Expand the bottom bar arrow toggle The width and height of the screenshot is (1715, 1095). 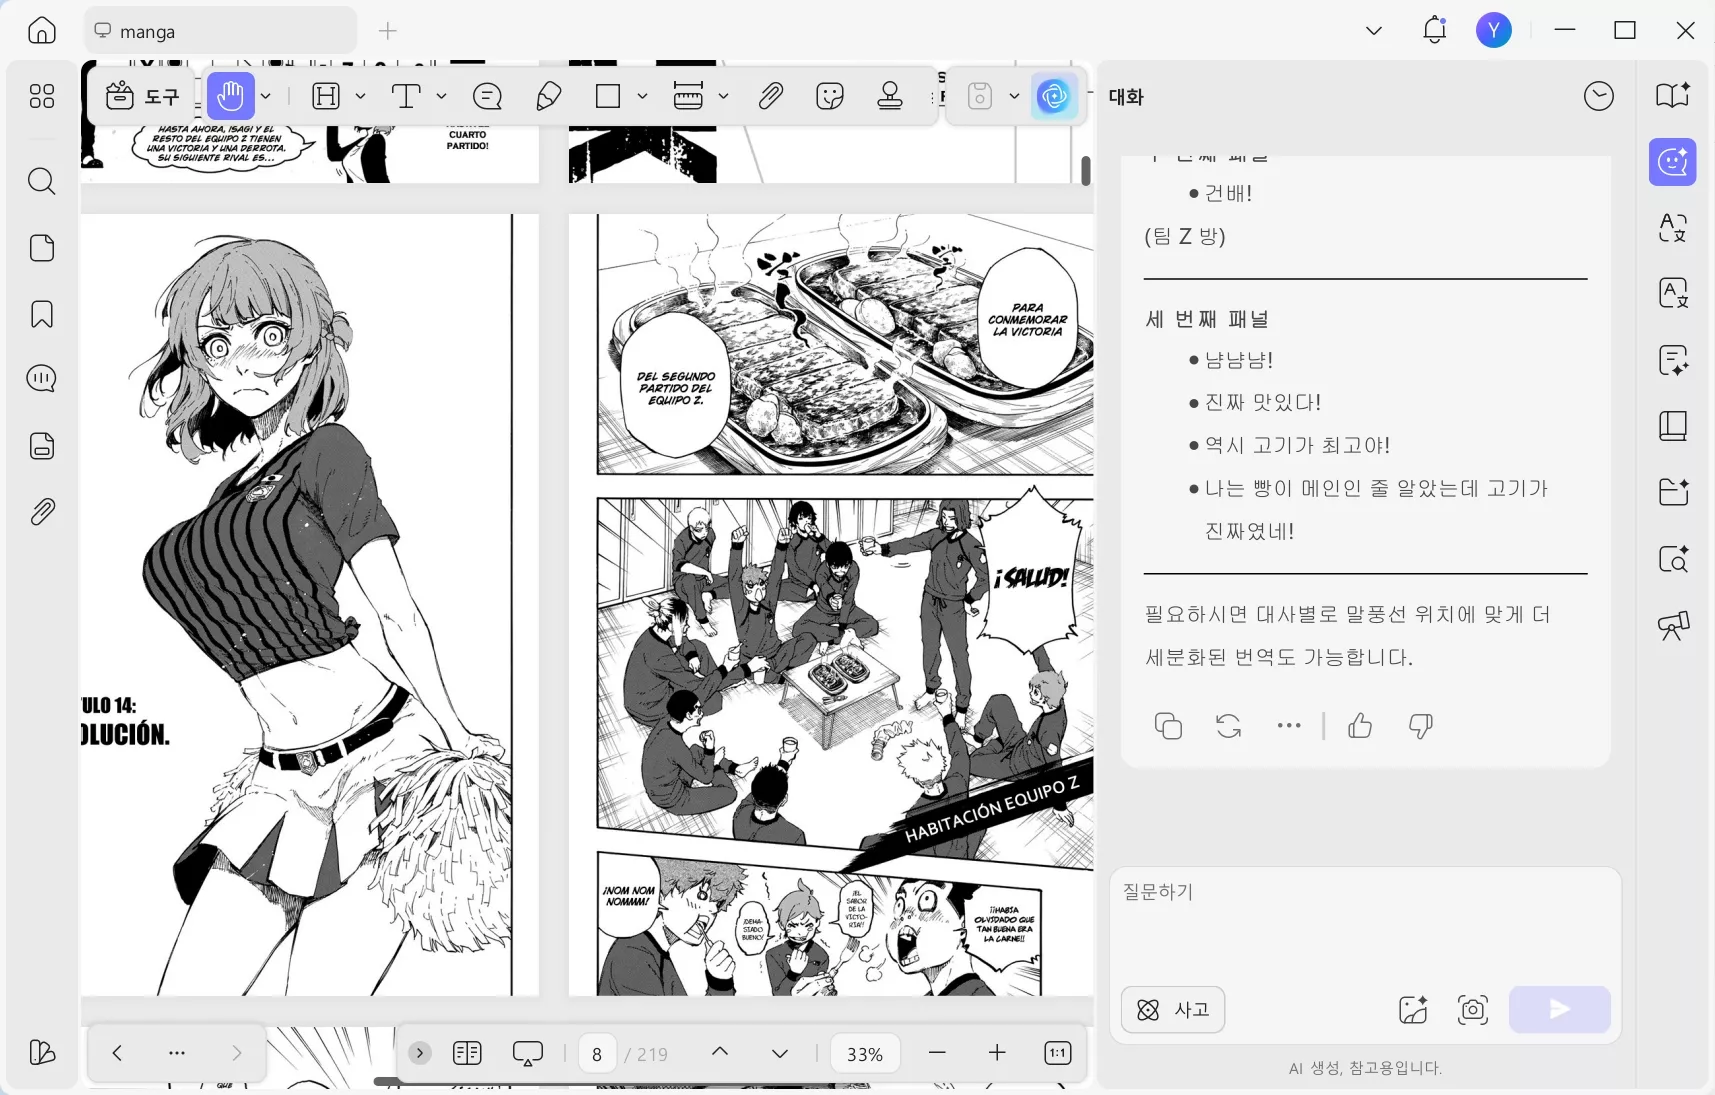pos(420,1053)
